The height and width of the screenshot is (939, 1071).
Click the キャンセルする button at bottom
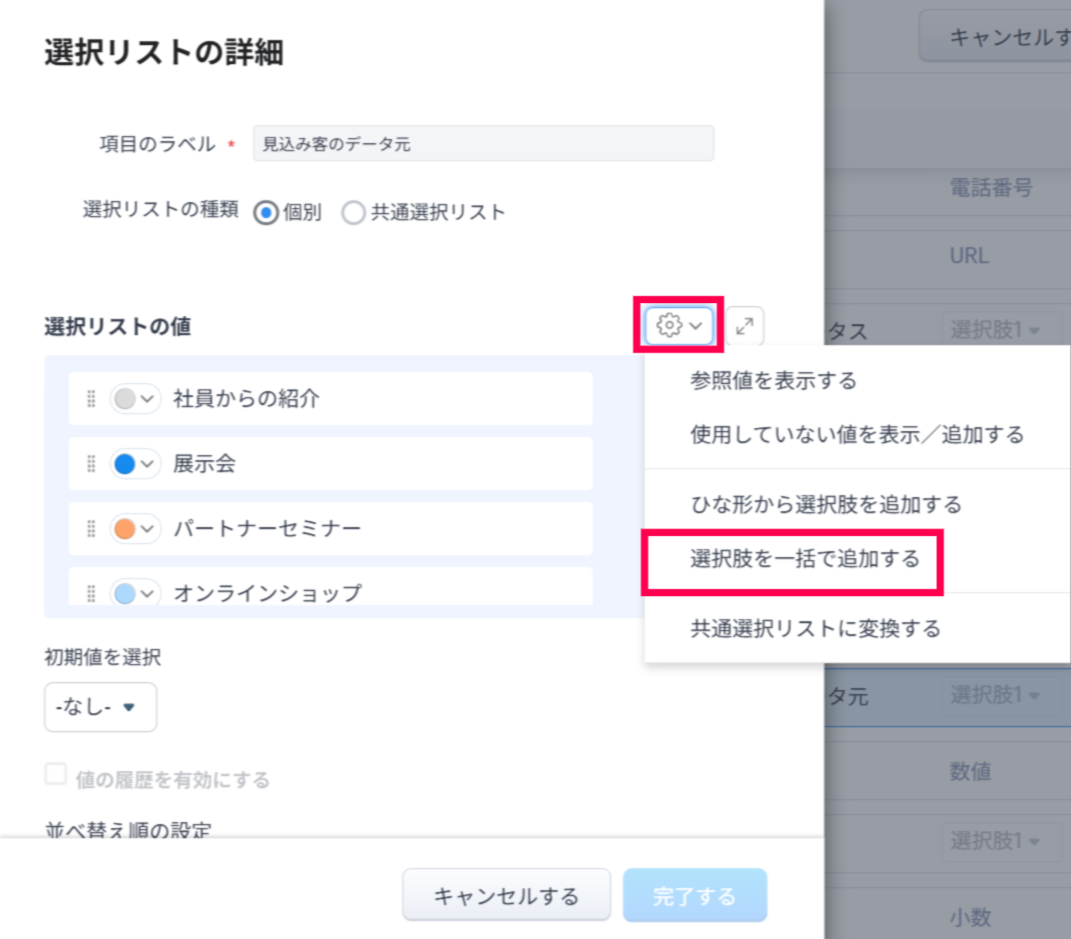tap(506, 895)
